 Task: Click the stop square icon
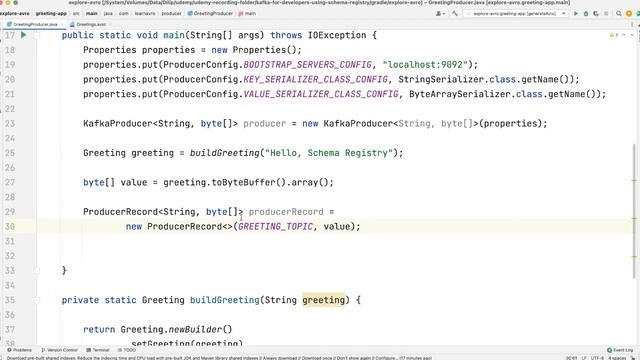(606, 13)
